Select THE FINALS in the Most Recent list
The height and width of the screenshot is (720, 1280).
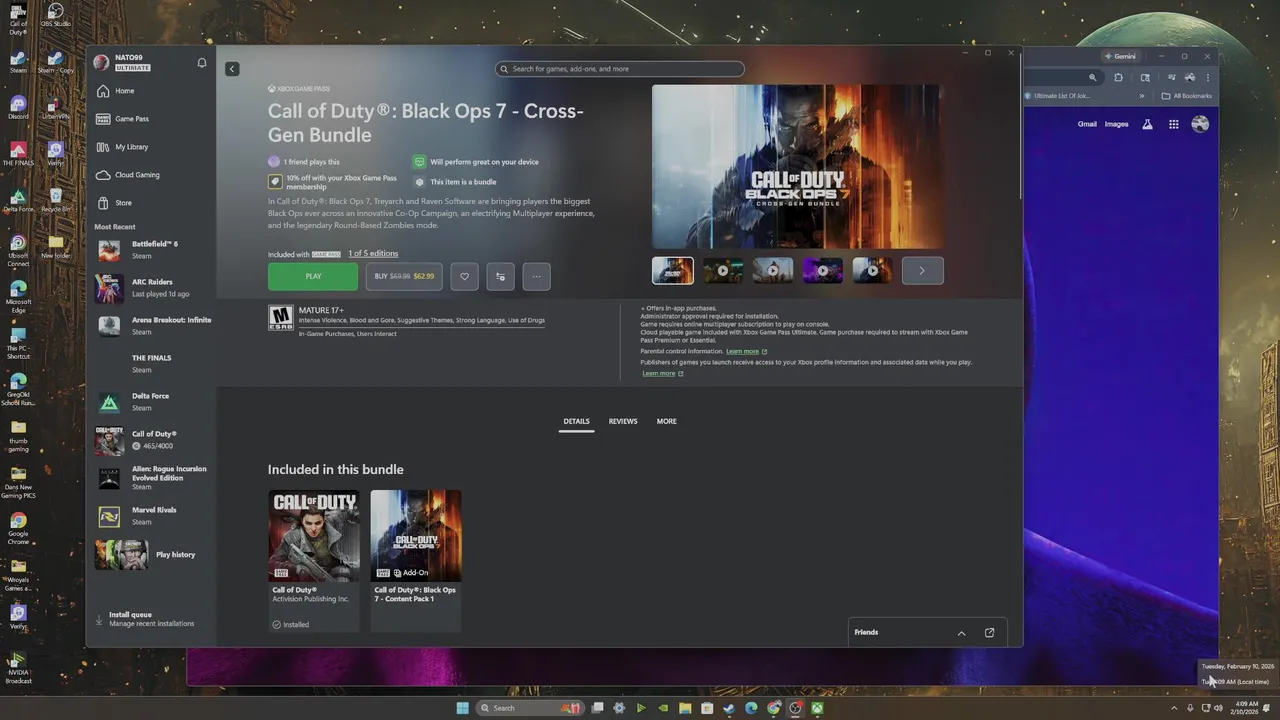point(152,364)
